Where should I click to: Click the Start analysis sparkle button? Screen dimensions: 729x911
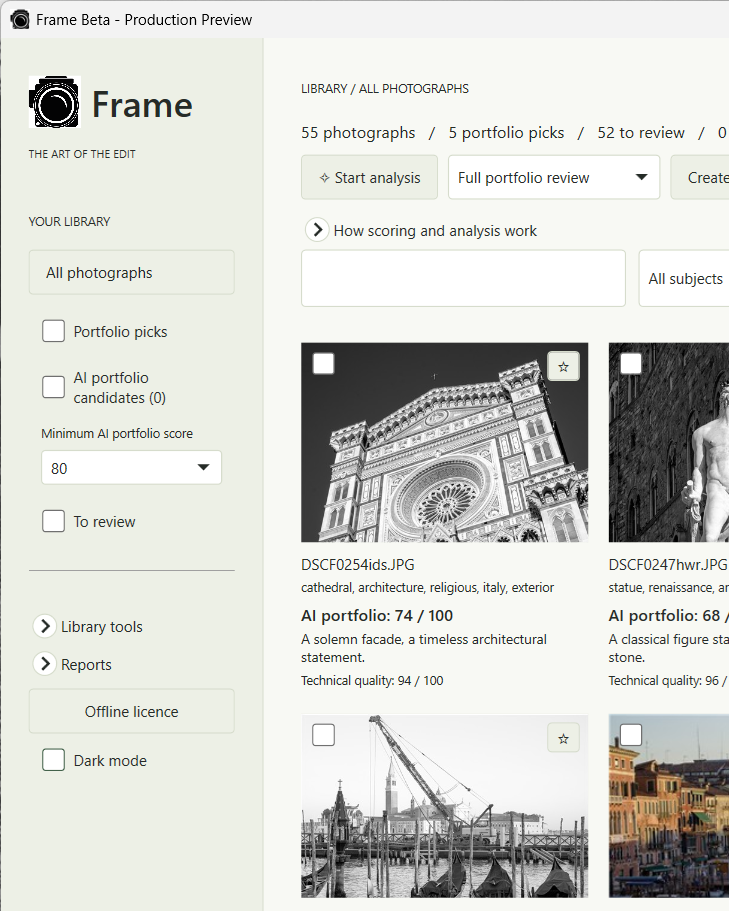(x=369, y=177)
